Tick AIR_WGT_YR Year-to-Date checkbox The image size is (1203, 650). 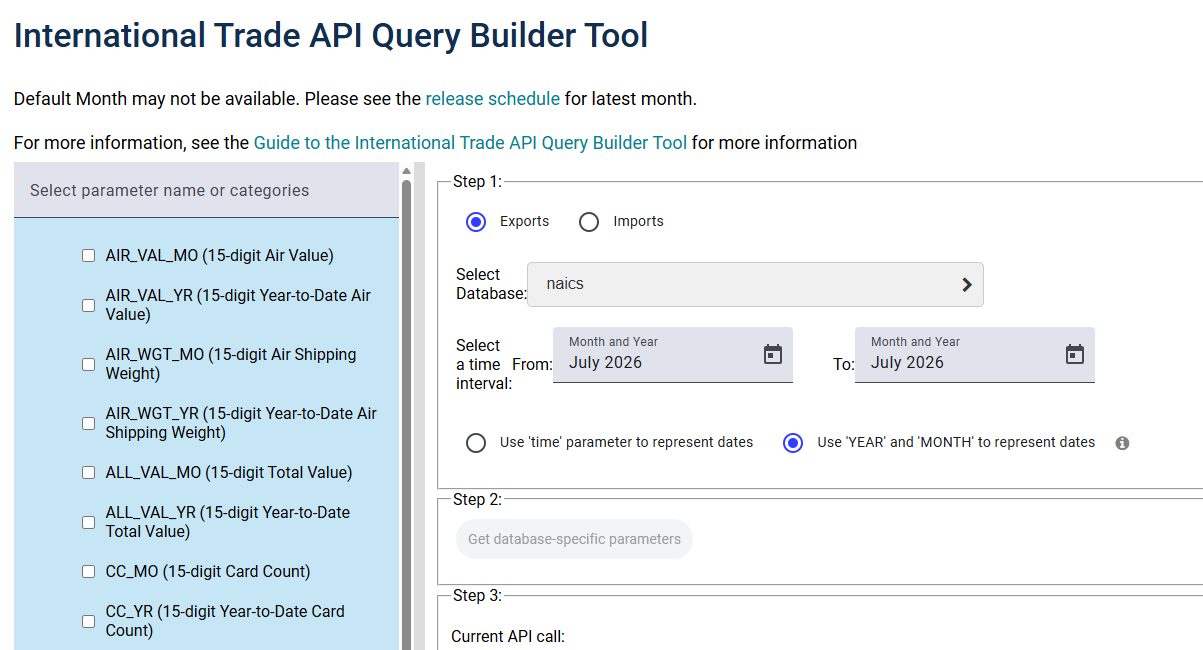point(89,423)
